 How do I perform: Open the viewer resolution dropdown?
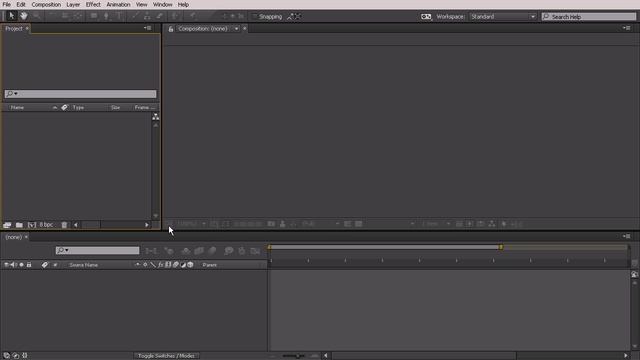(320, 224)
